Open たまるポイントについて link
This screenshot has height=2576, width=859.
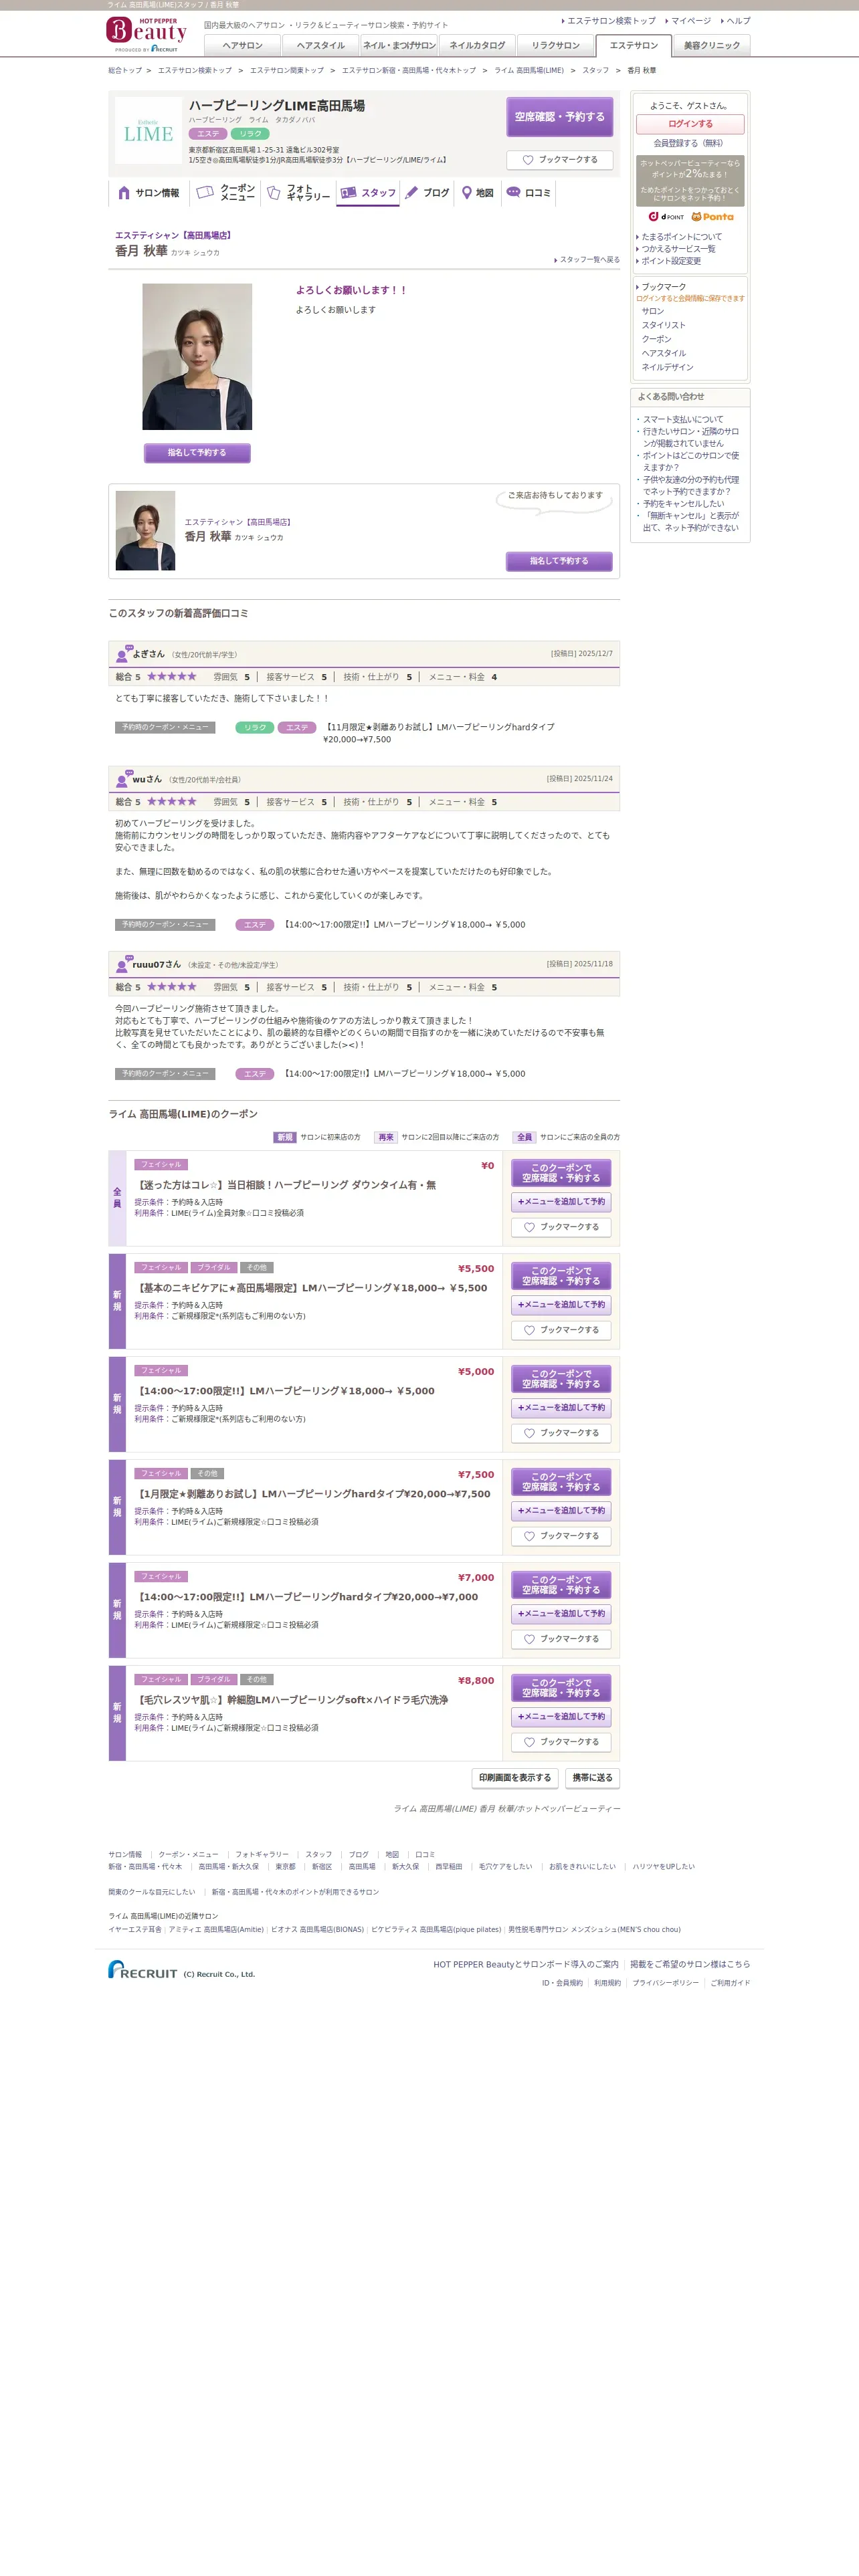[x=681, y=237]
